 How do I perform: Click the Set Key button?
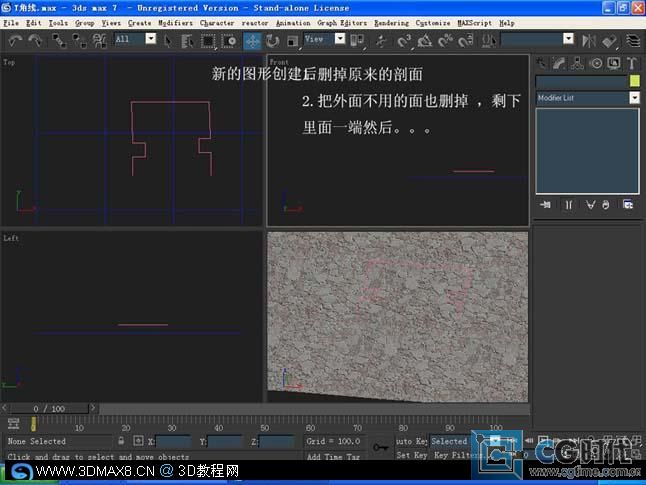pyautogui.click(x=412, y=455)
